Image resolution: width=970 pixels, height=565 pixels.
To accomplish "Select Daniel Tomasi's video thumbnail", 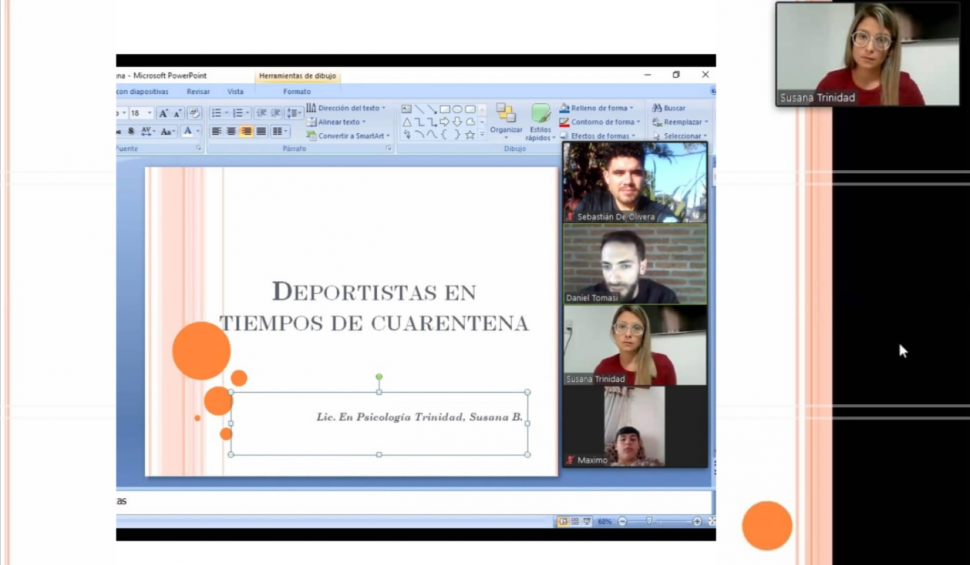I will [x=634, y=264].
